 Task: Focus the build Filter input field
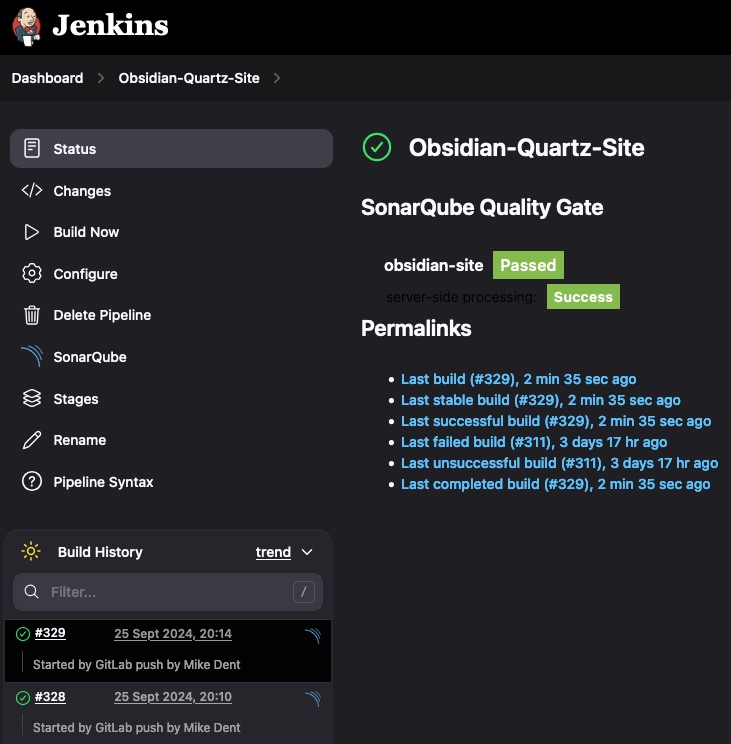coord(168,592)
